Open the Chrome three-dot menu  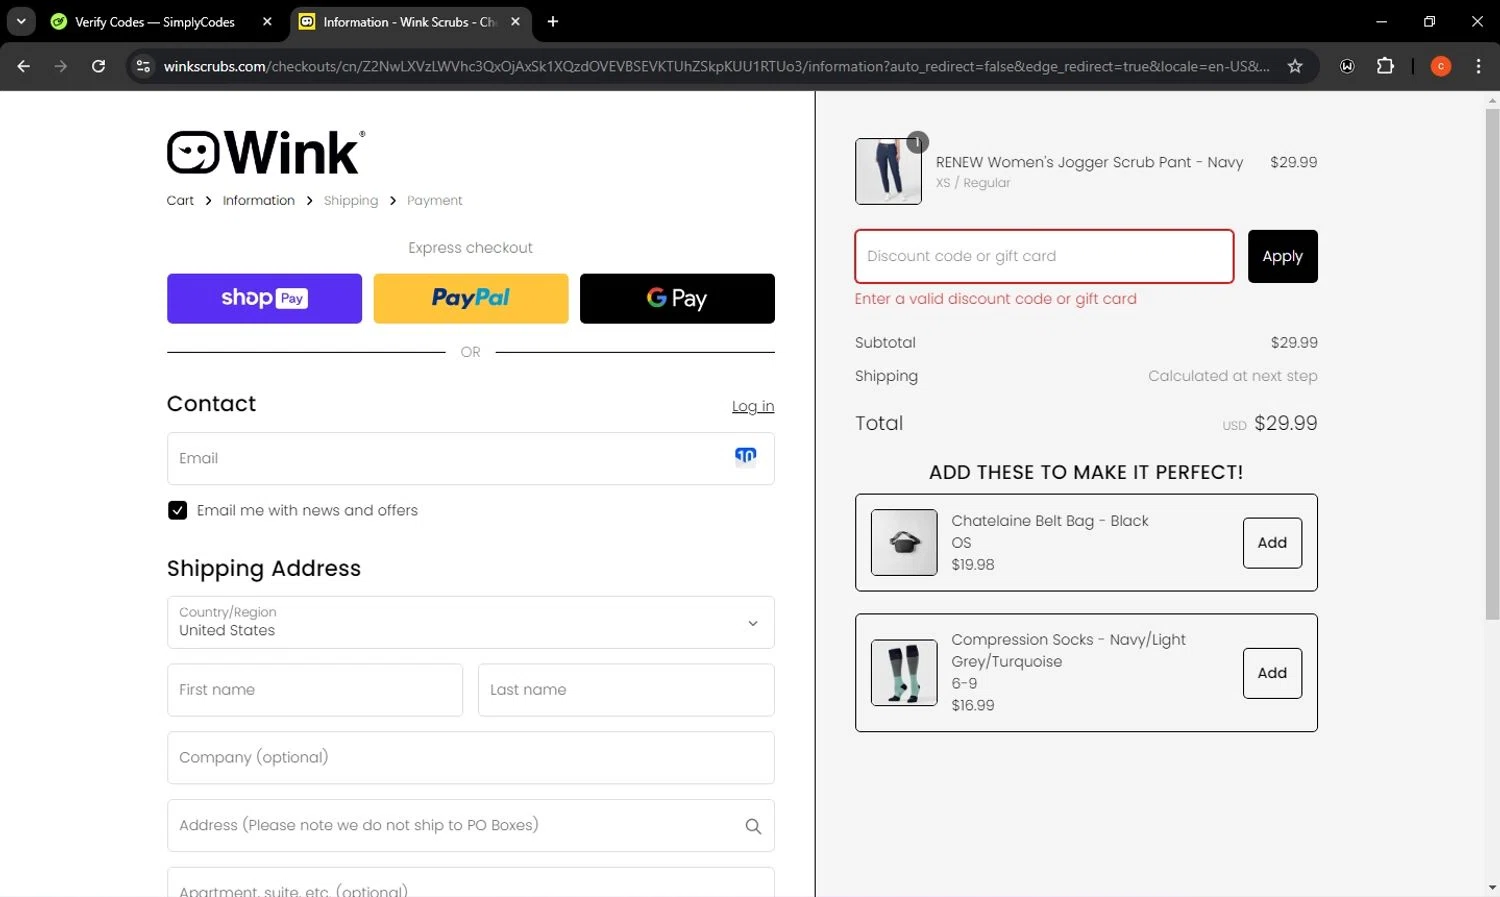1478,66
